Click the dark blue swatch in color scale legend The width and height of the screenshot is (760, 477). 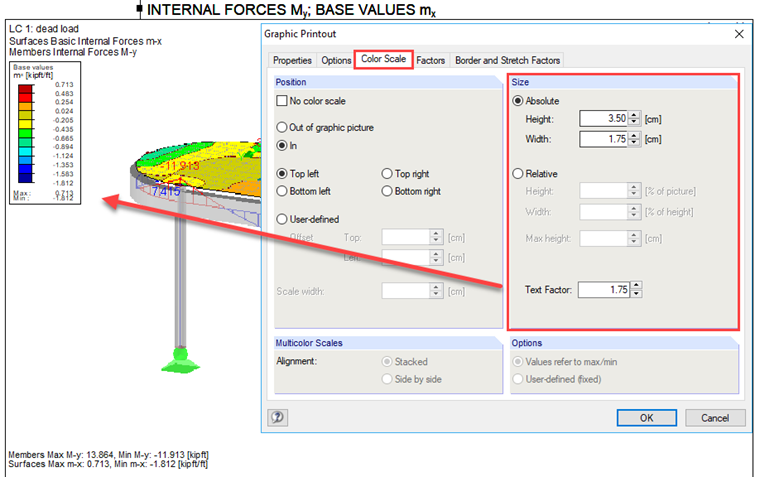click(x=25, y=178)
